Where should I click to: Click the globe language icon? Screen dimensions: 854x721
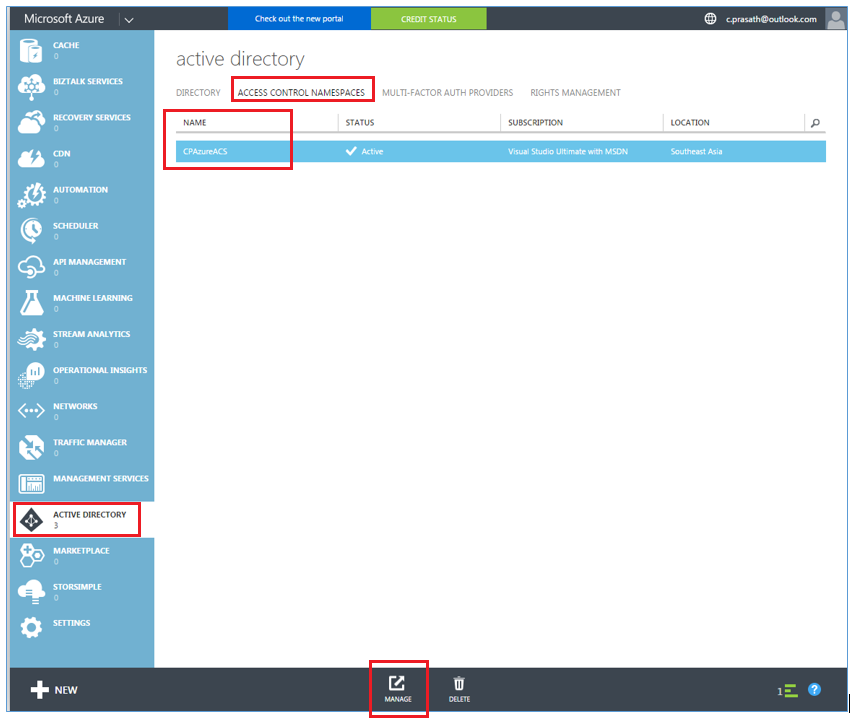coord(710,19)
